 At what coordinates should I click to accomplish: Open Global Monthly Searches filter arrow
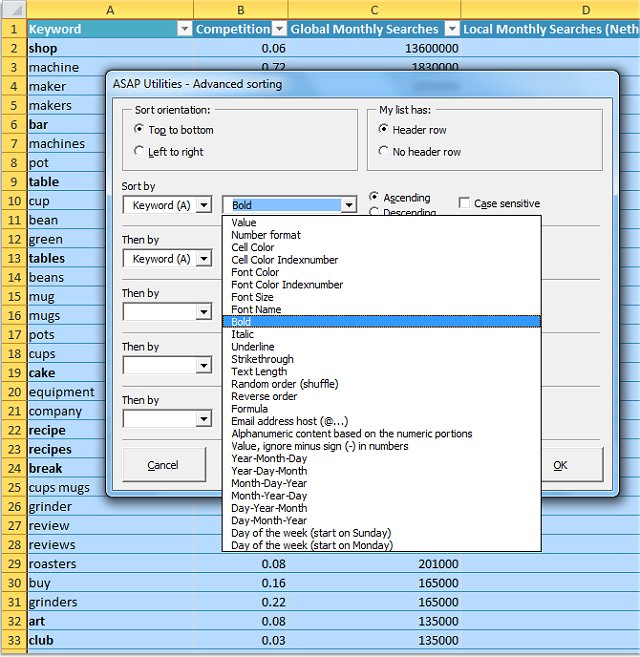(x=452, y=29)
